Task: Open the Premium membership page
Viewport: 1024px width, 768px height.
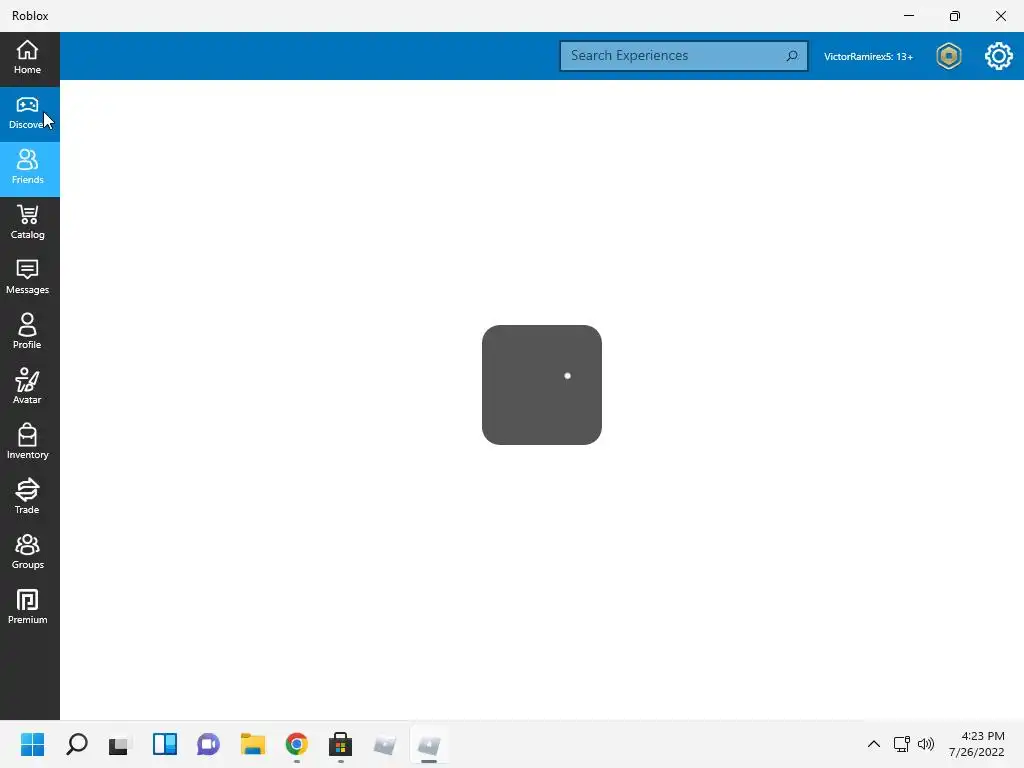Action: click(29, 608)
